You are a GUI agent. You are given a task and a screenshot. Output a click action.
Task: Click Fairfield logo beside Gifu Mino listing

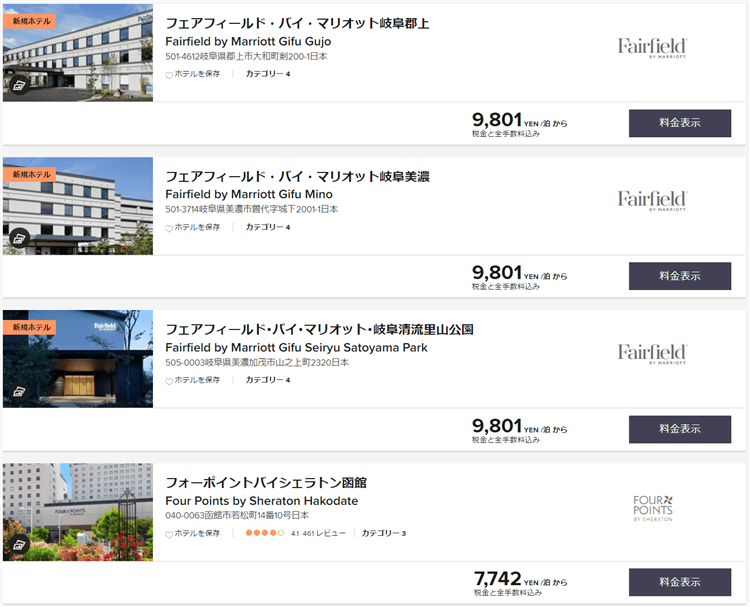[x=652, y=200]
